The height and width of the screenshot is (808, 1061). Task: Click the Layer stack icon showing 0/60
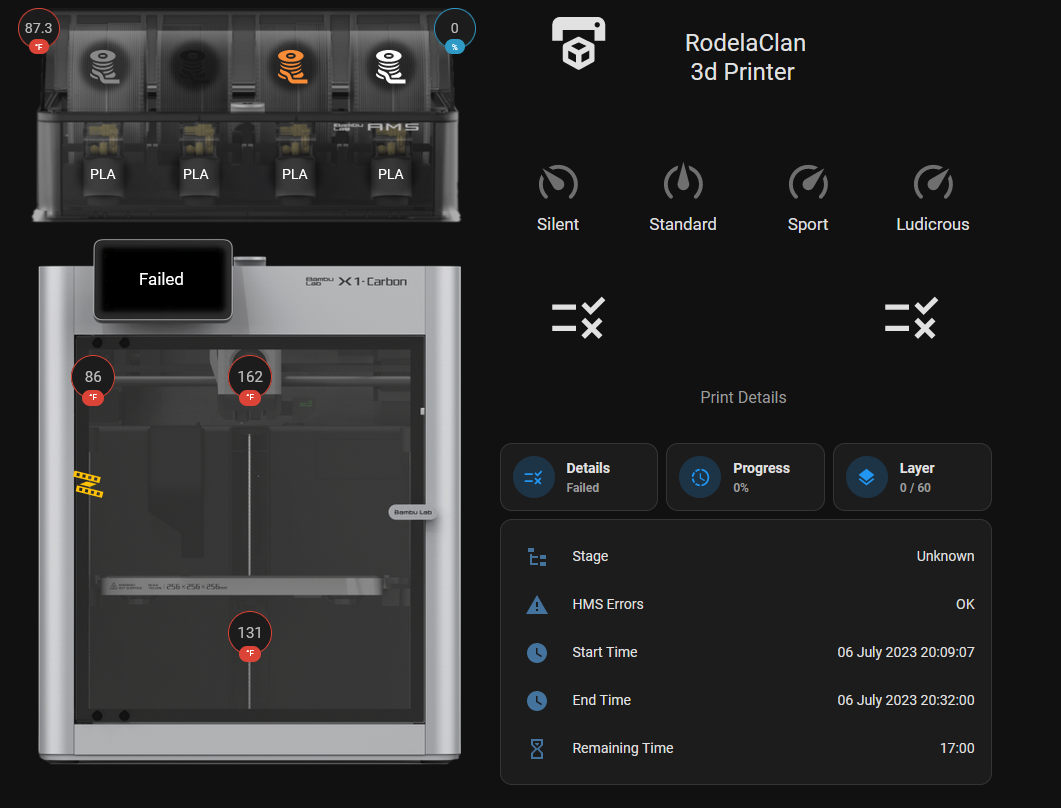tap(866, 477)
